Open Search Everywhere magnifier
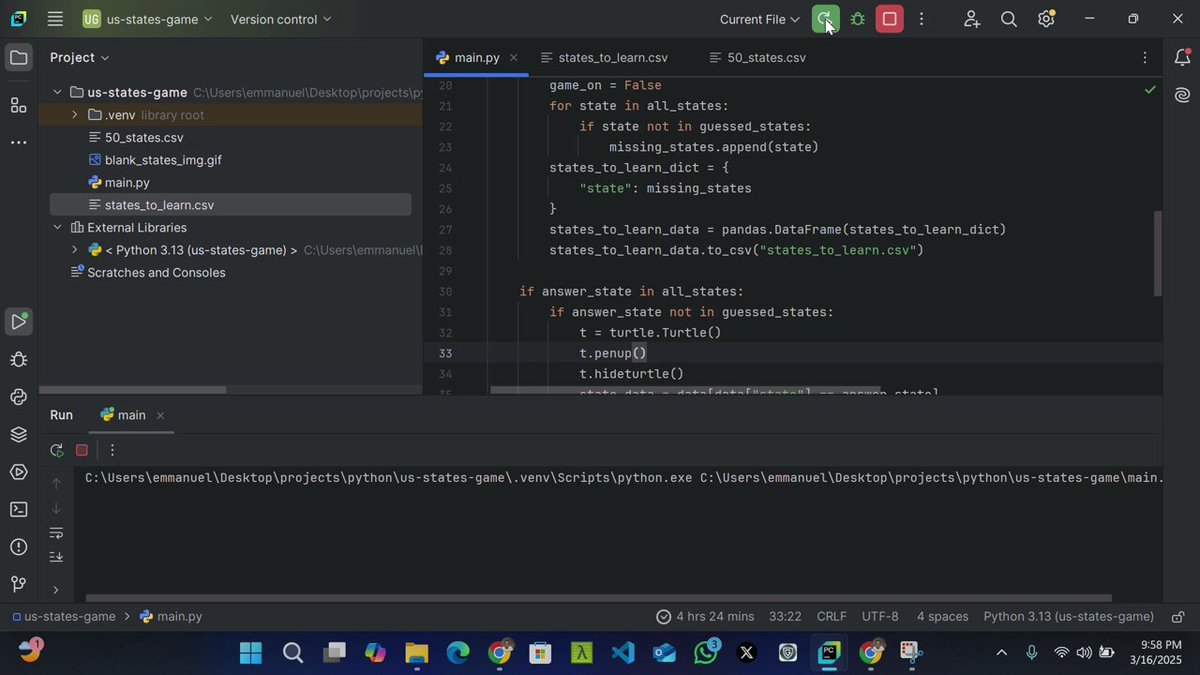 1009,19
